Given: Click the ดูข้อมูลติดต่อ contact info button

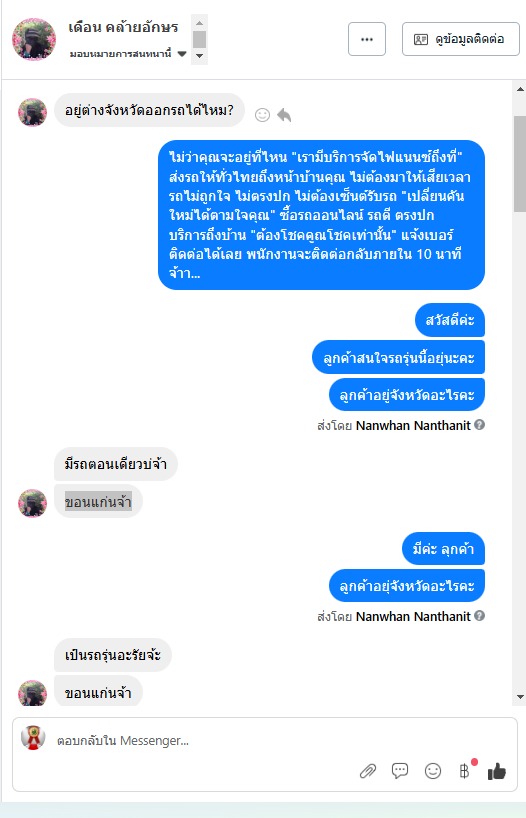Looking at the screenshot, I should 461,39.
